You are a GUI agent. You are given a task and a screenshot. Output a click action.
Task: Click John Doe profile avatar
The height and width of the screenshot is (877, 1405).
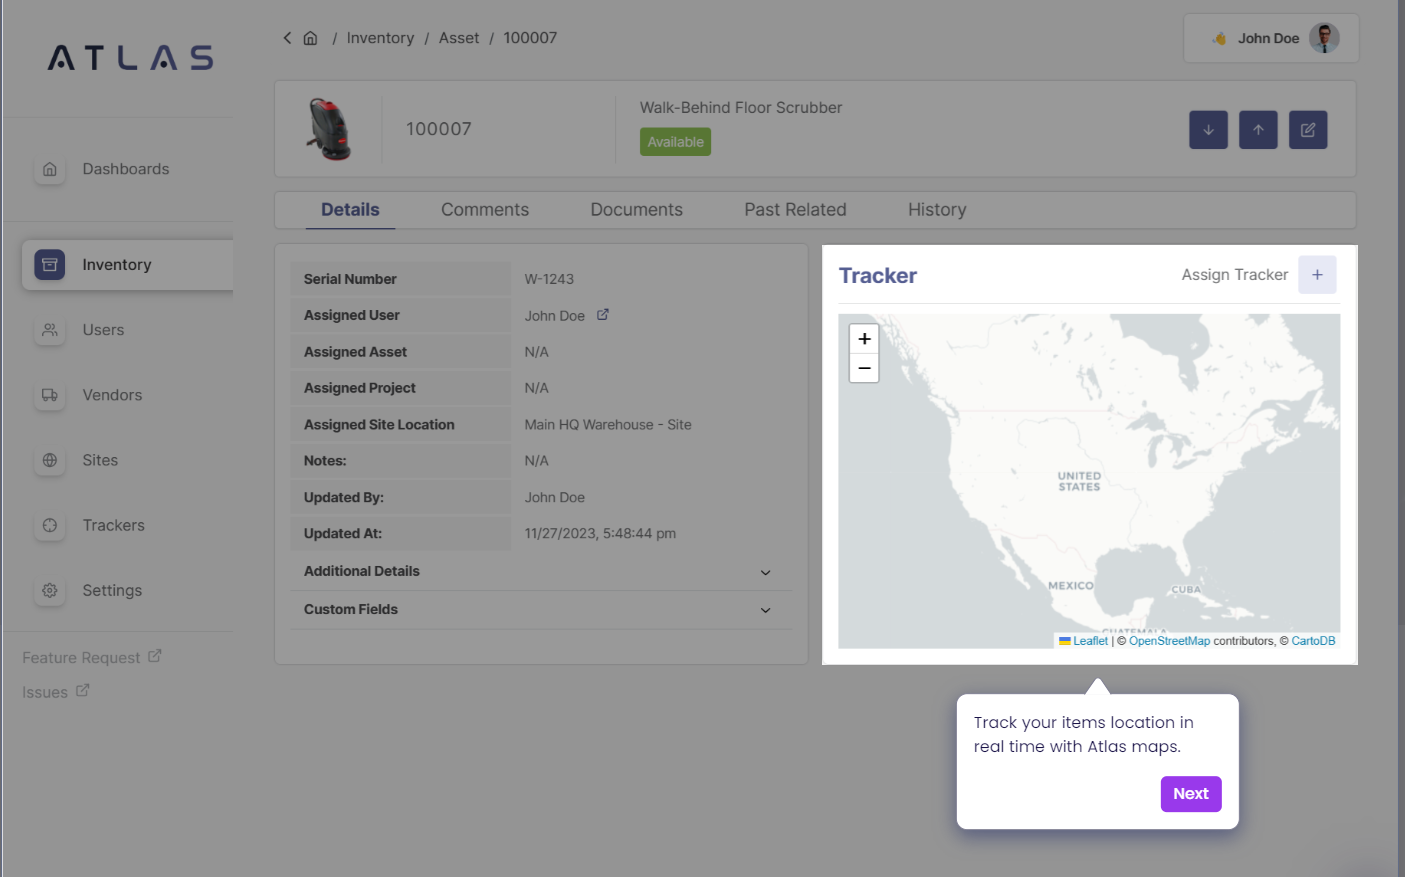point(1324,38)
